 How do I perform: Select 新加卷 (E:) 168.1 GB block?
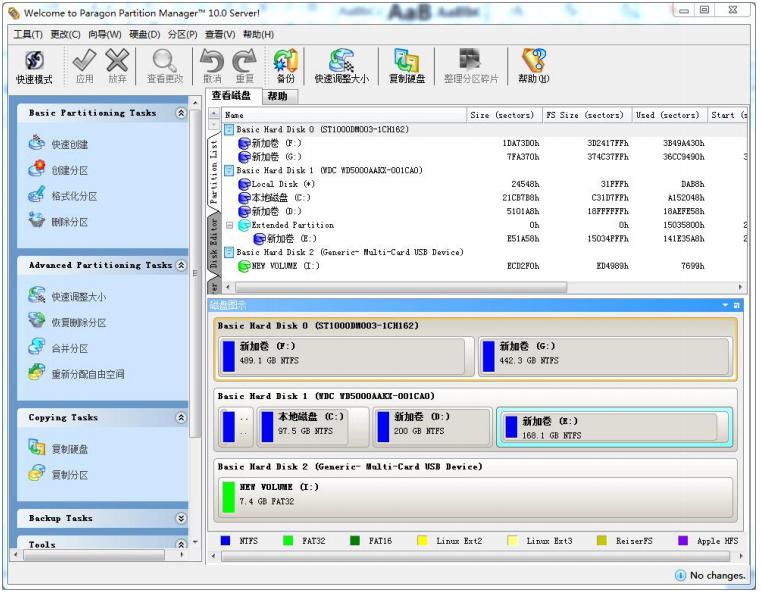tap(614, 428)
